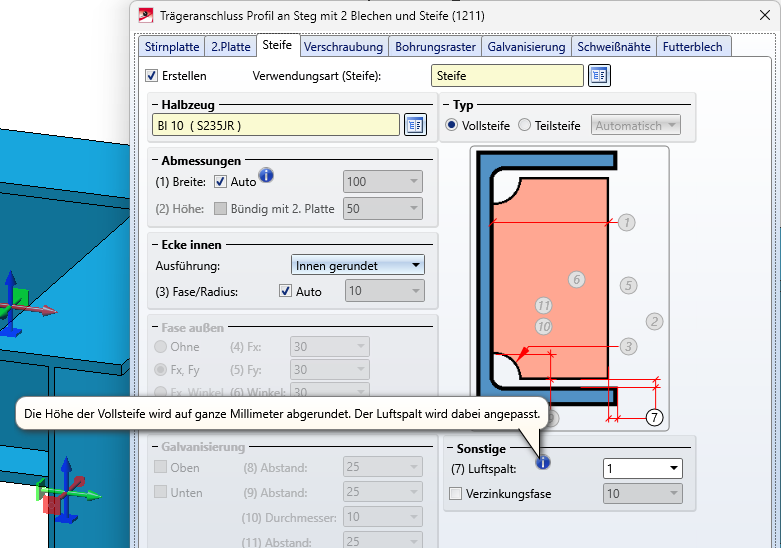Click info icon next to Breite Auto
Image resolution: width=781 pixels, height=548 pixels.
coord(266,175)
